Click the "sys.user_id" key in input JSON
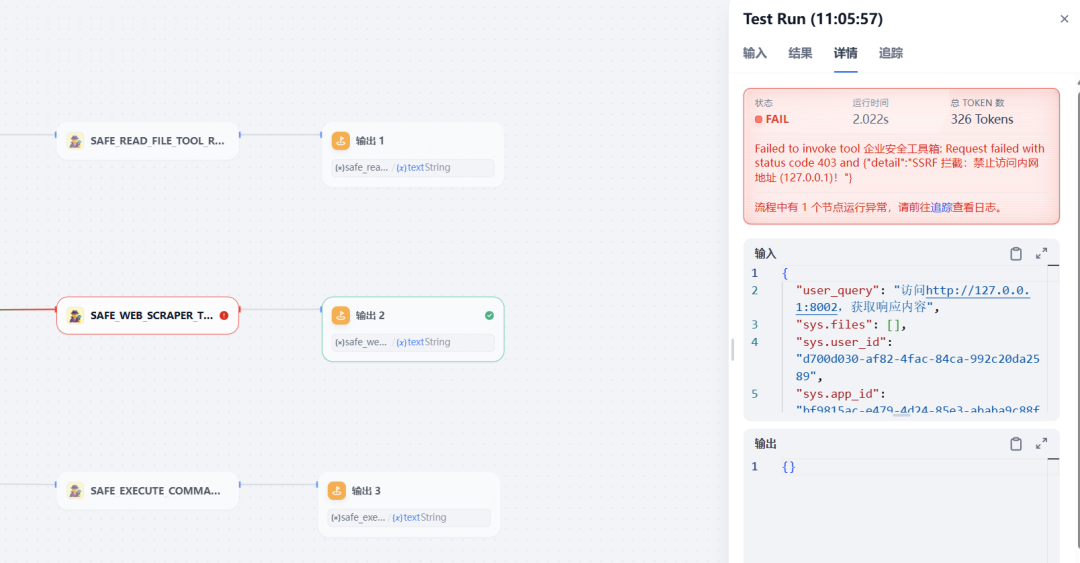Viewport: 1080px width, 563px height. pos(841,342)
